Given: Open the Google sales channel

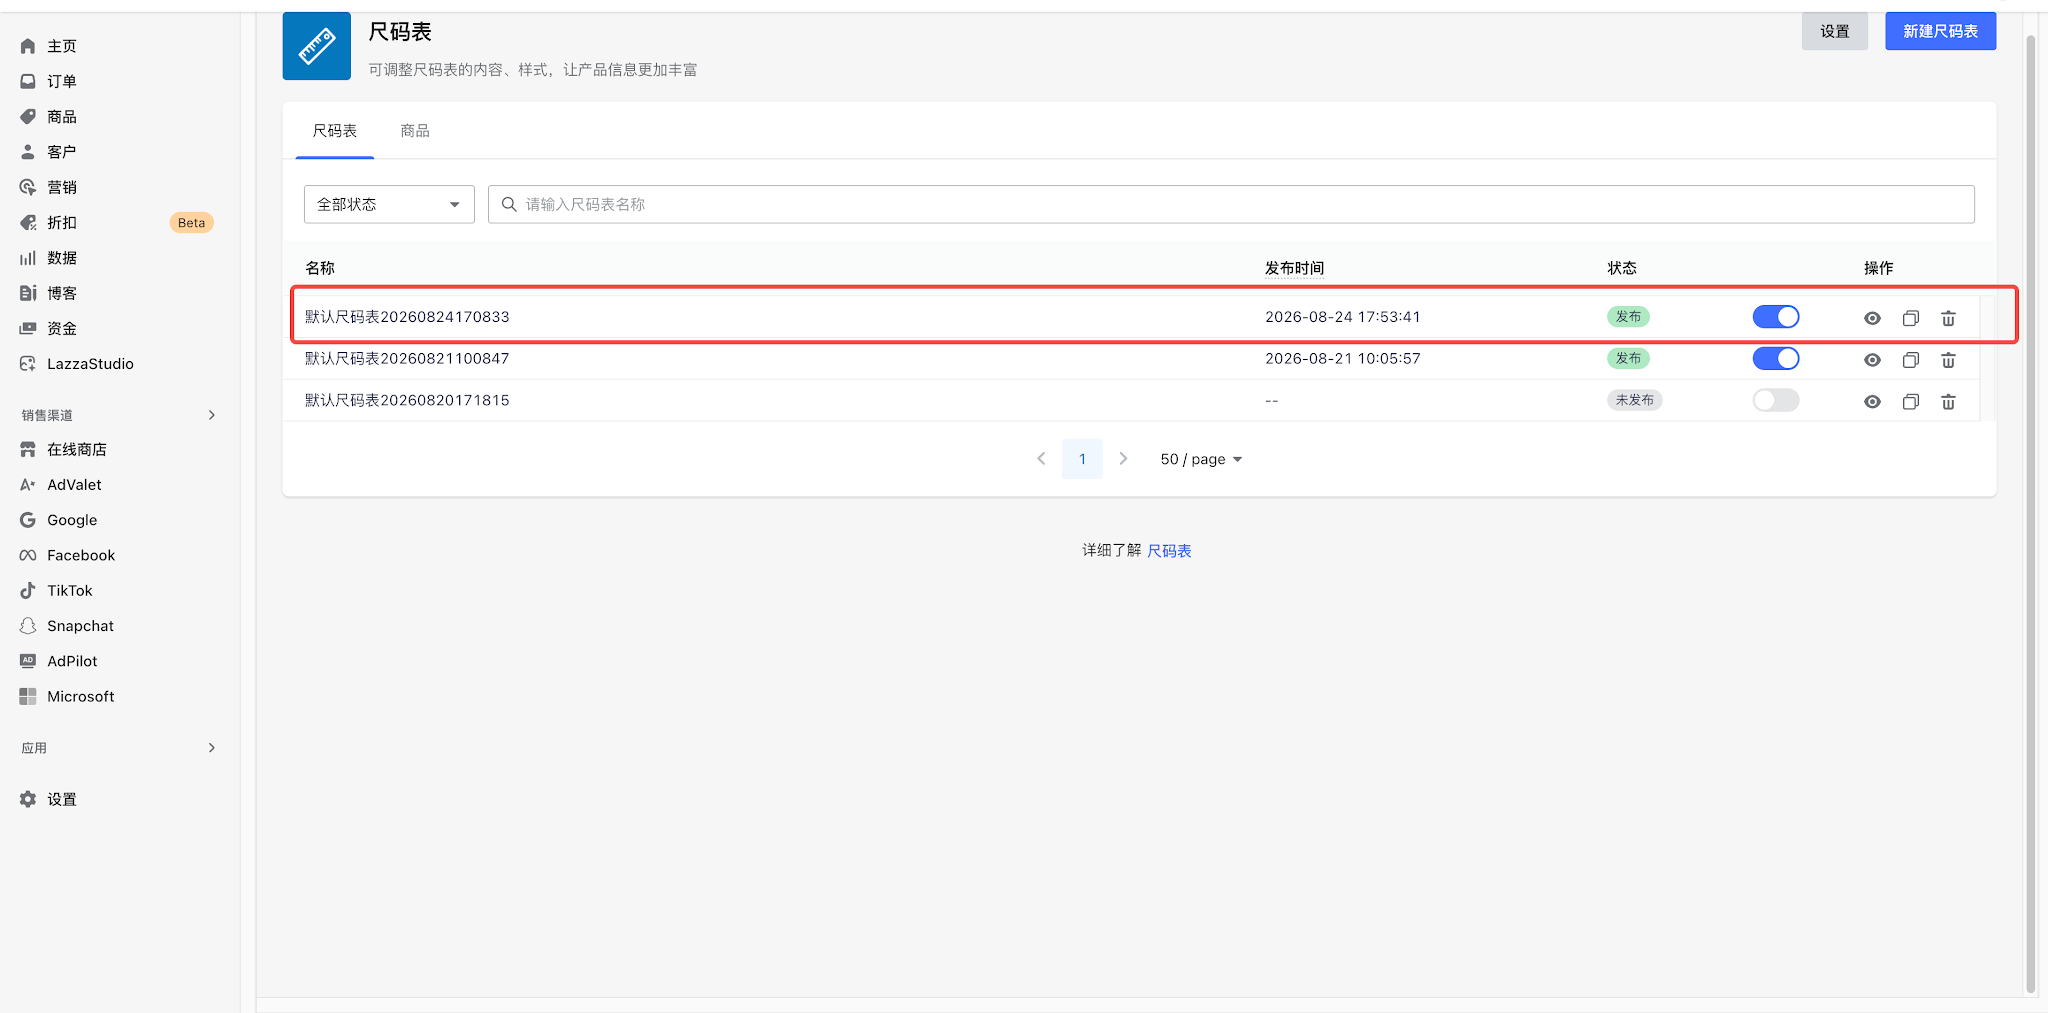Looking at the screenshot, I should [x=72, y=520].
